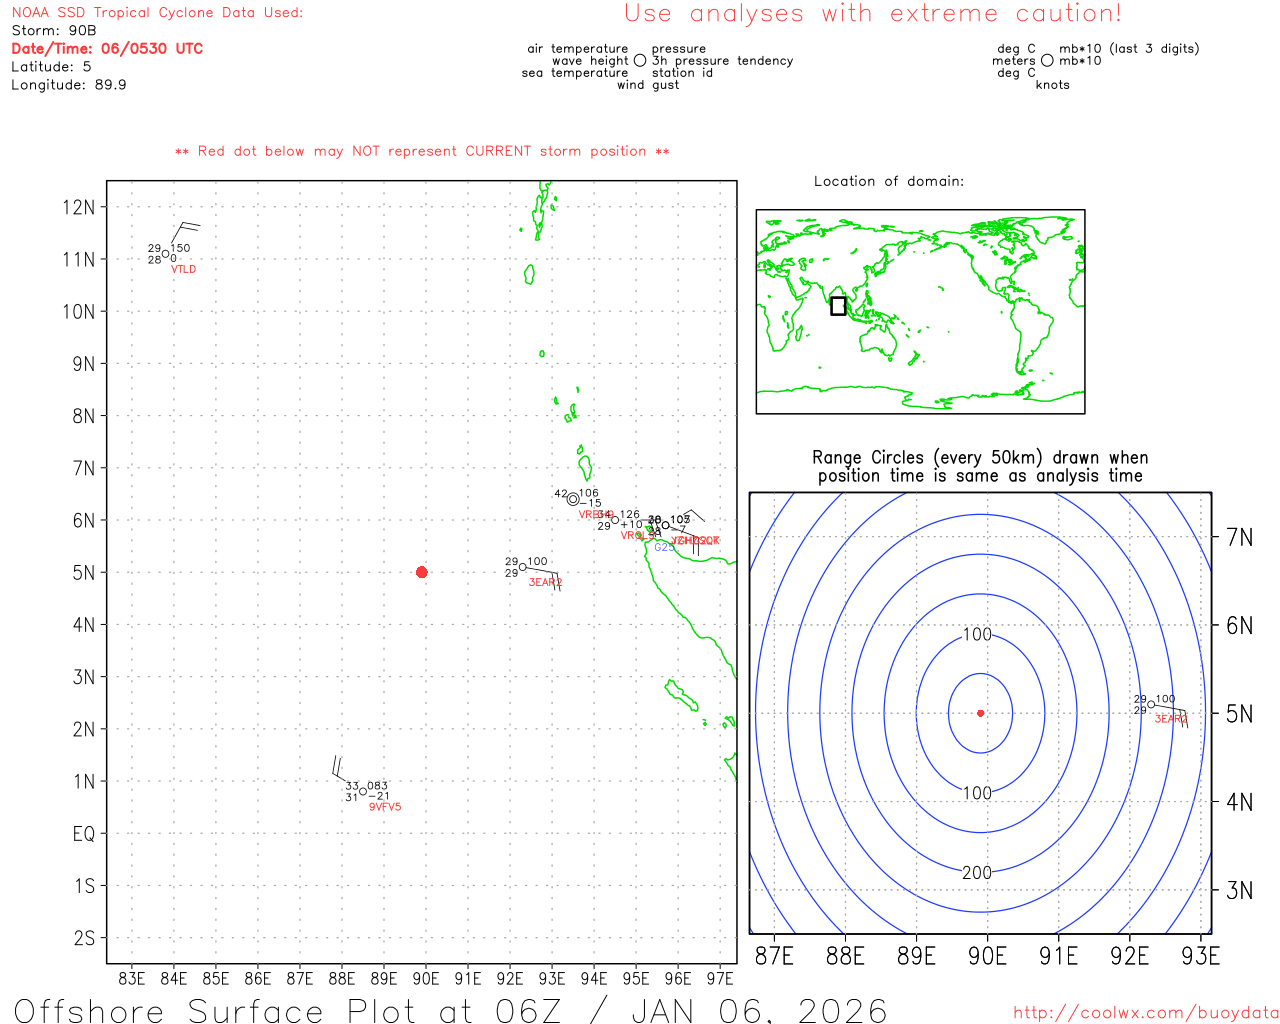Screen dimensions: 1280x1024
Task: Click pressure value '083' by 9VFV5 station
Action: [377, 786]
